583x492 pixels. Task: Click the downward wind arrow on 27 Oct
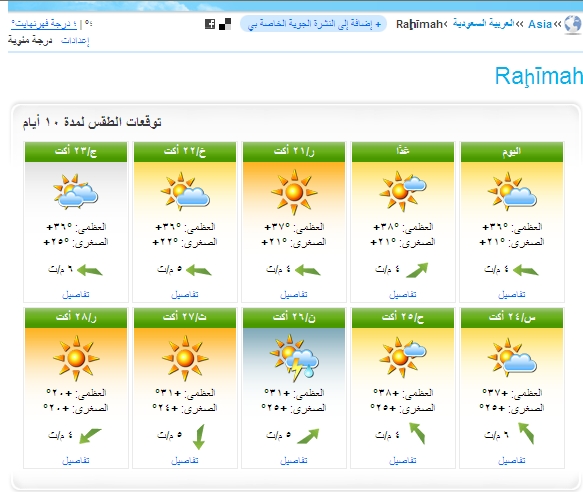(x=199, y=436)
